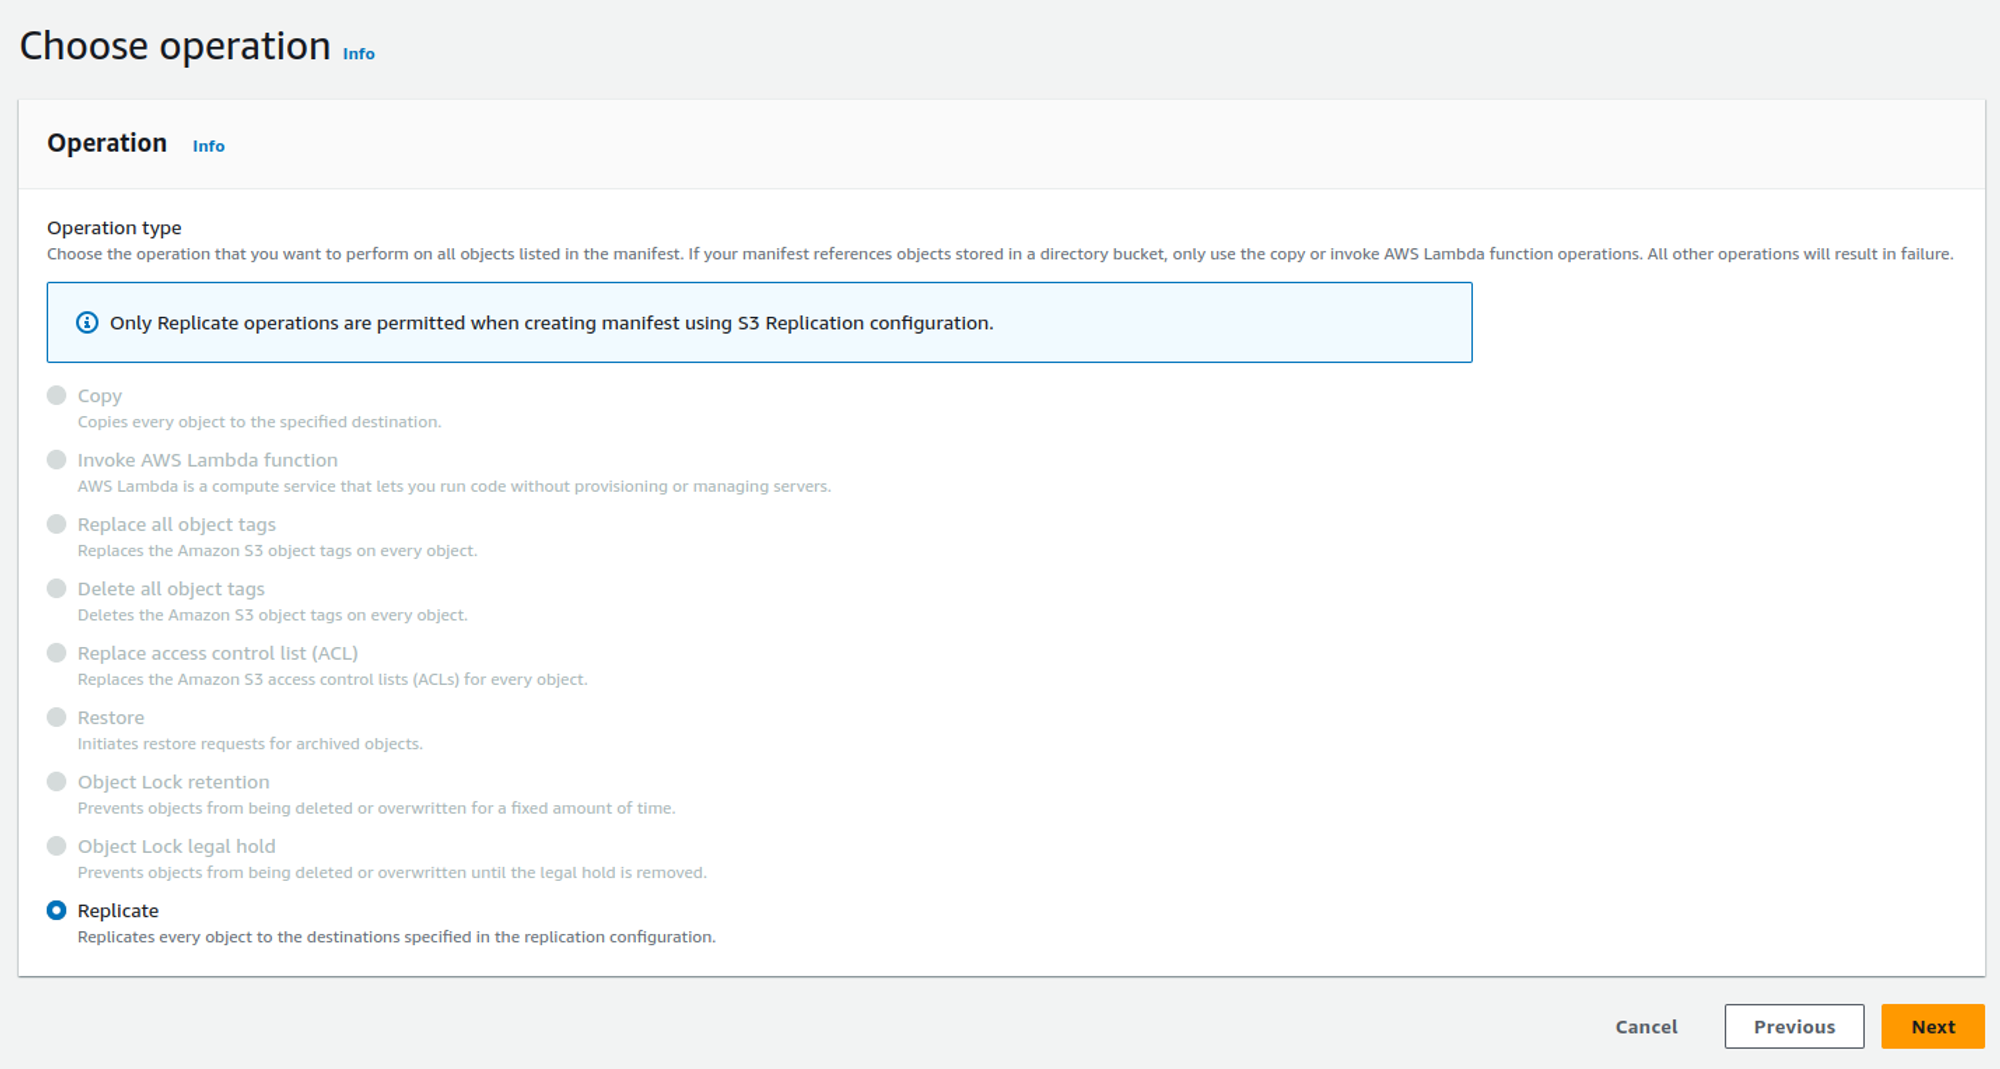Go back using the Previous button
This screenshot has height=1069, width=2000.
1793,1026
